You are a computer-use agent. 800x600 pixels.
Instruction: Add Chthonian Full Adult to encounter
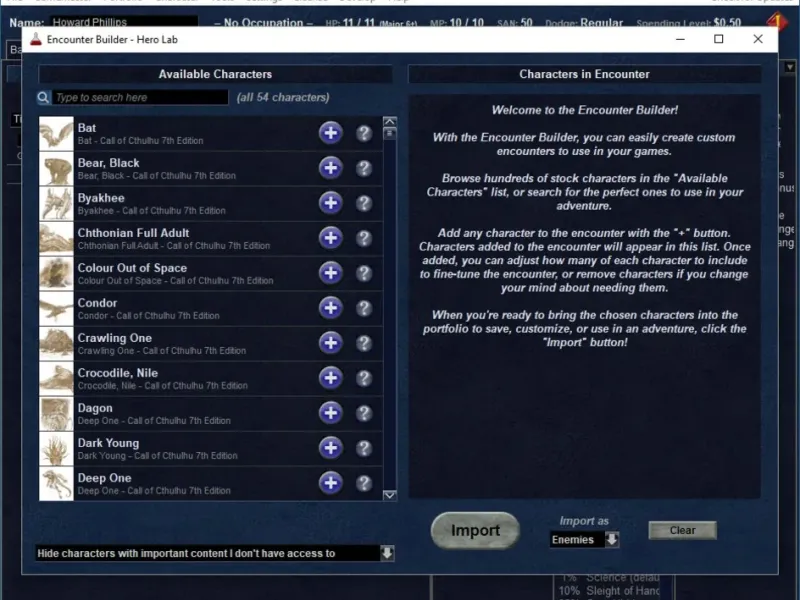pyautogui.click(x=331, y=238)
